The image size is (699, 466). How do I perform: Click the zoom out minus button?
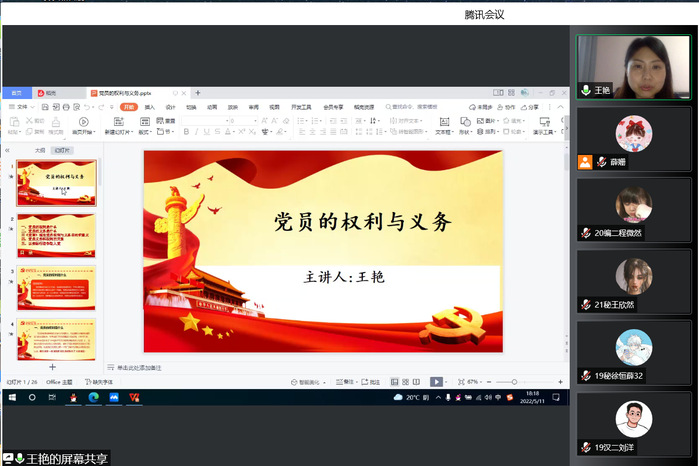(489, 382)
